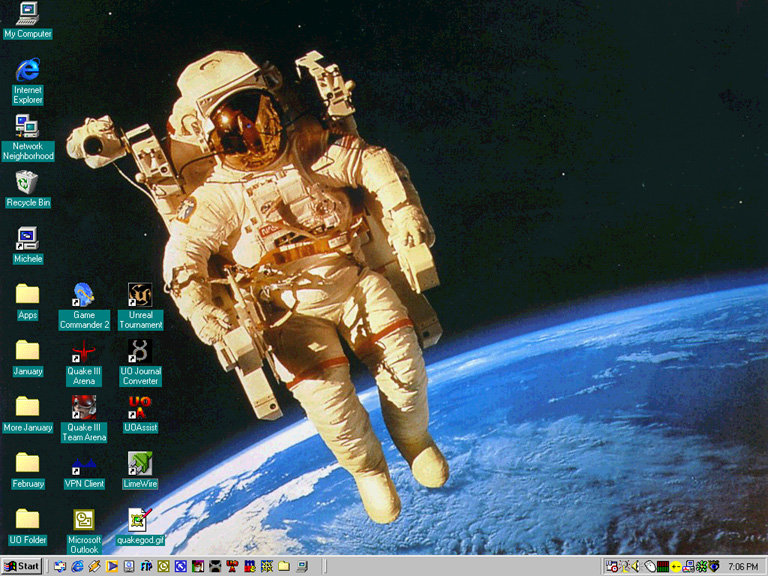Click the mouse tray icon

point(649,566)
